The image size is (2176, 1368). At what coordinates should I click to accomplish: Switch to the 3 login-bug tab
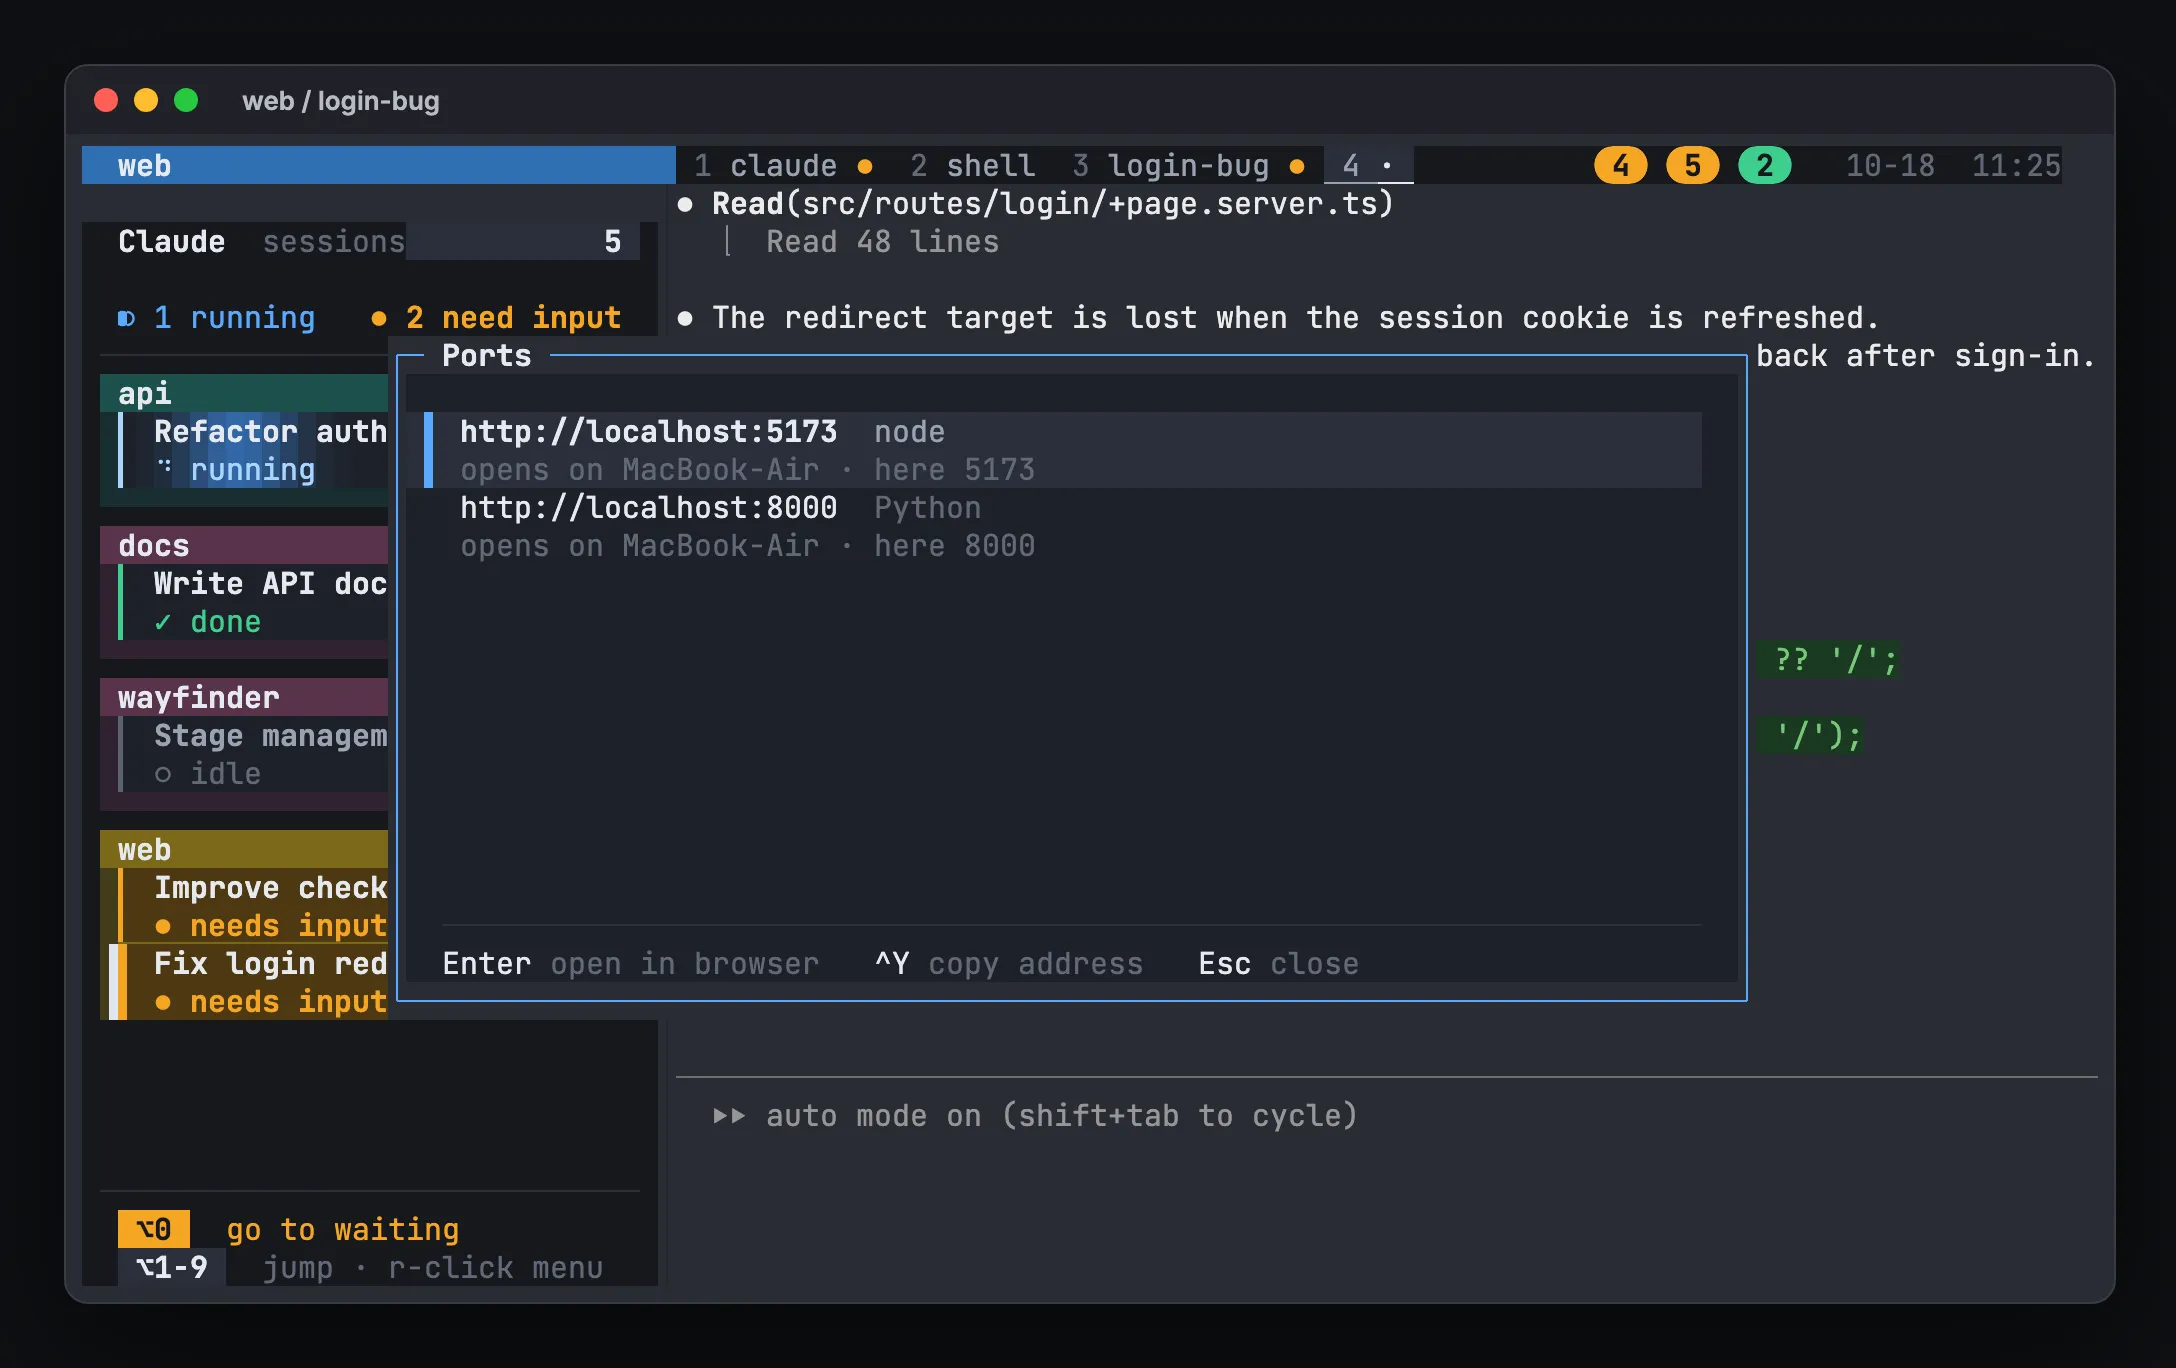[x=1188, y=165]
